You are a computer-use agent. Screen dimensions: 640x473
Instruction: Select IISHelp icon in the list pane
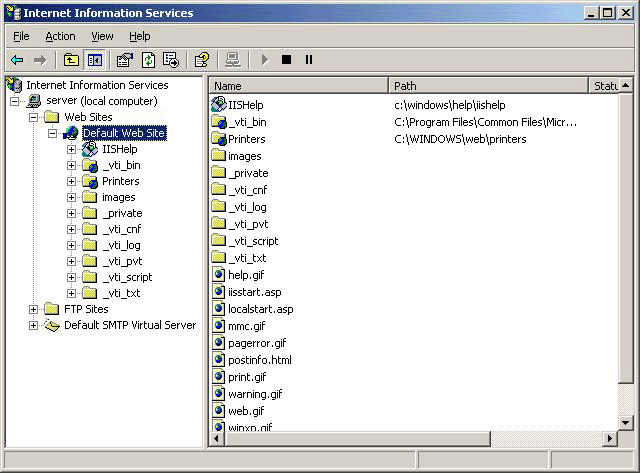219,104
